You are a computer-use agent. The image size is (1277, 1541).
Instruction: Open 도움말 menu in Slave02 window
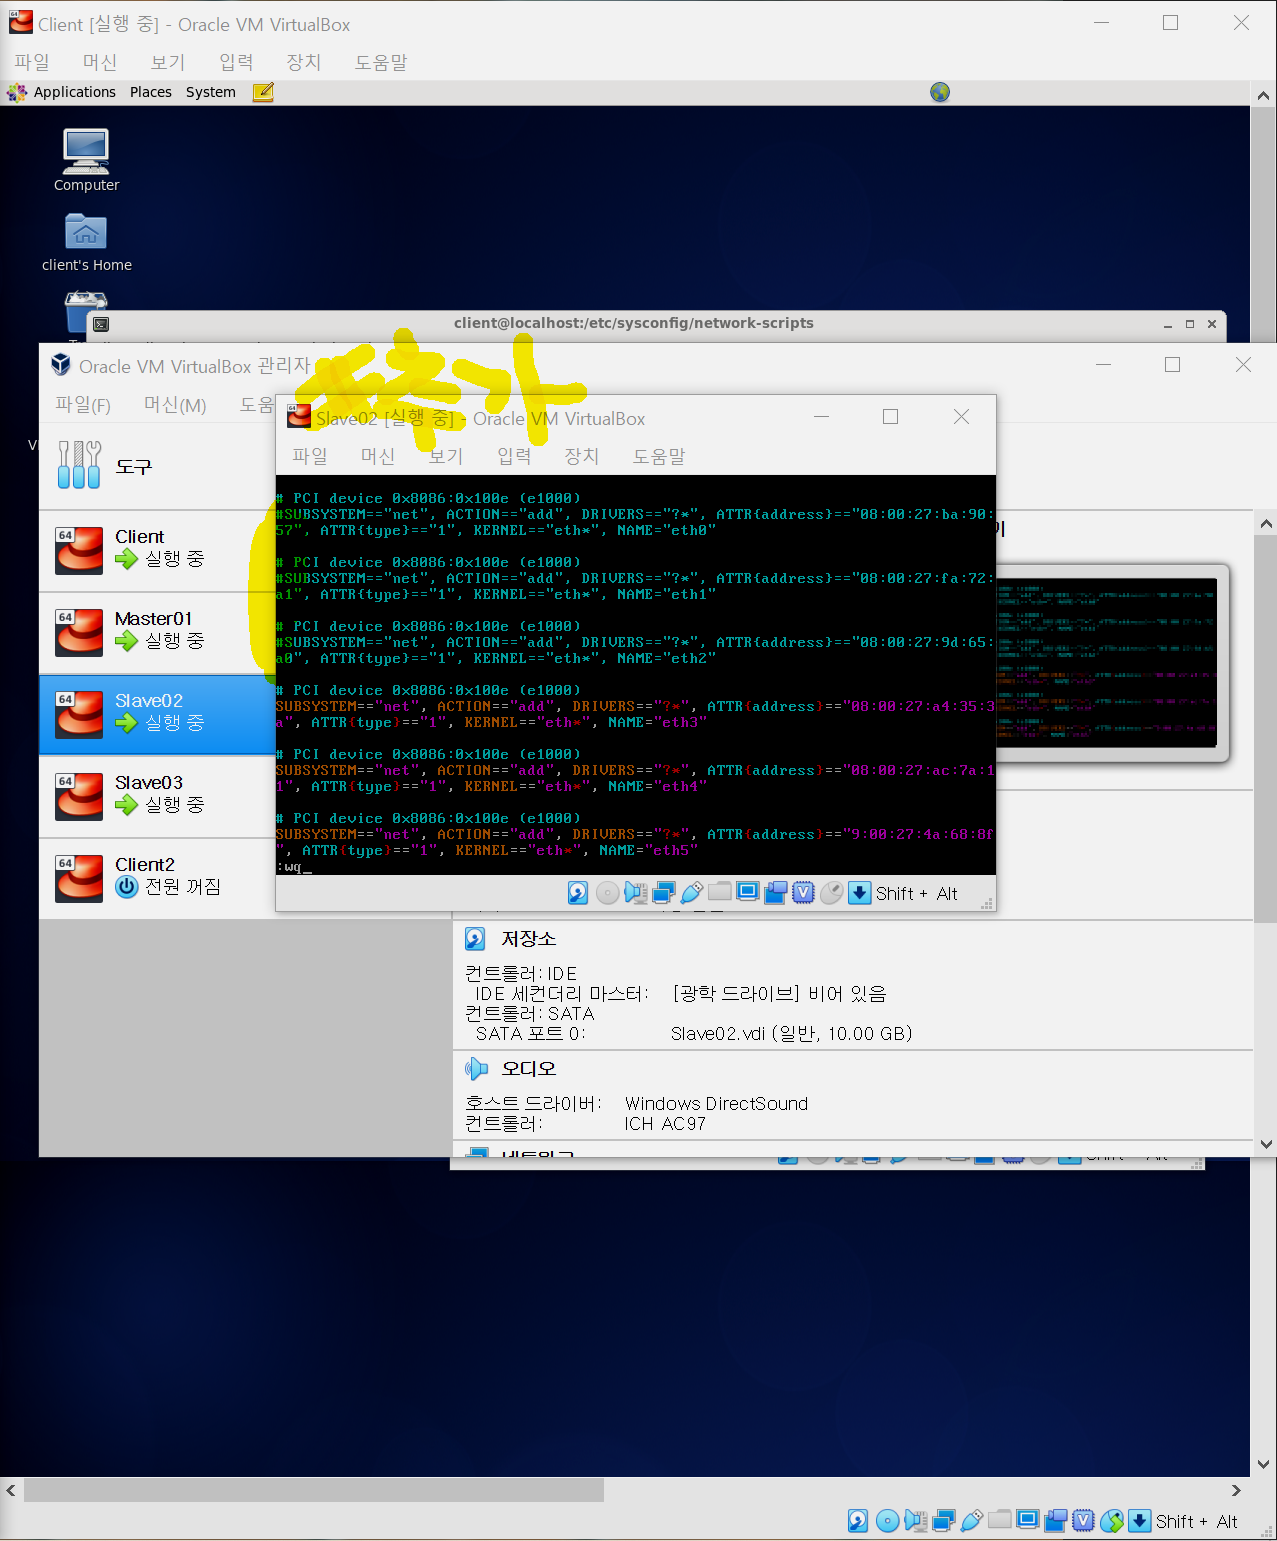pos(659,456)
